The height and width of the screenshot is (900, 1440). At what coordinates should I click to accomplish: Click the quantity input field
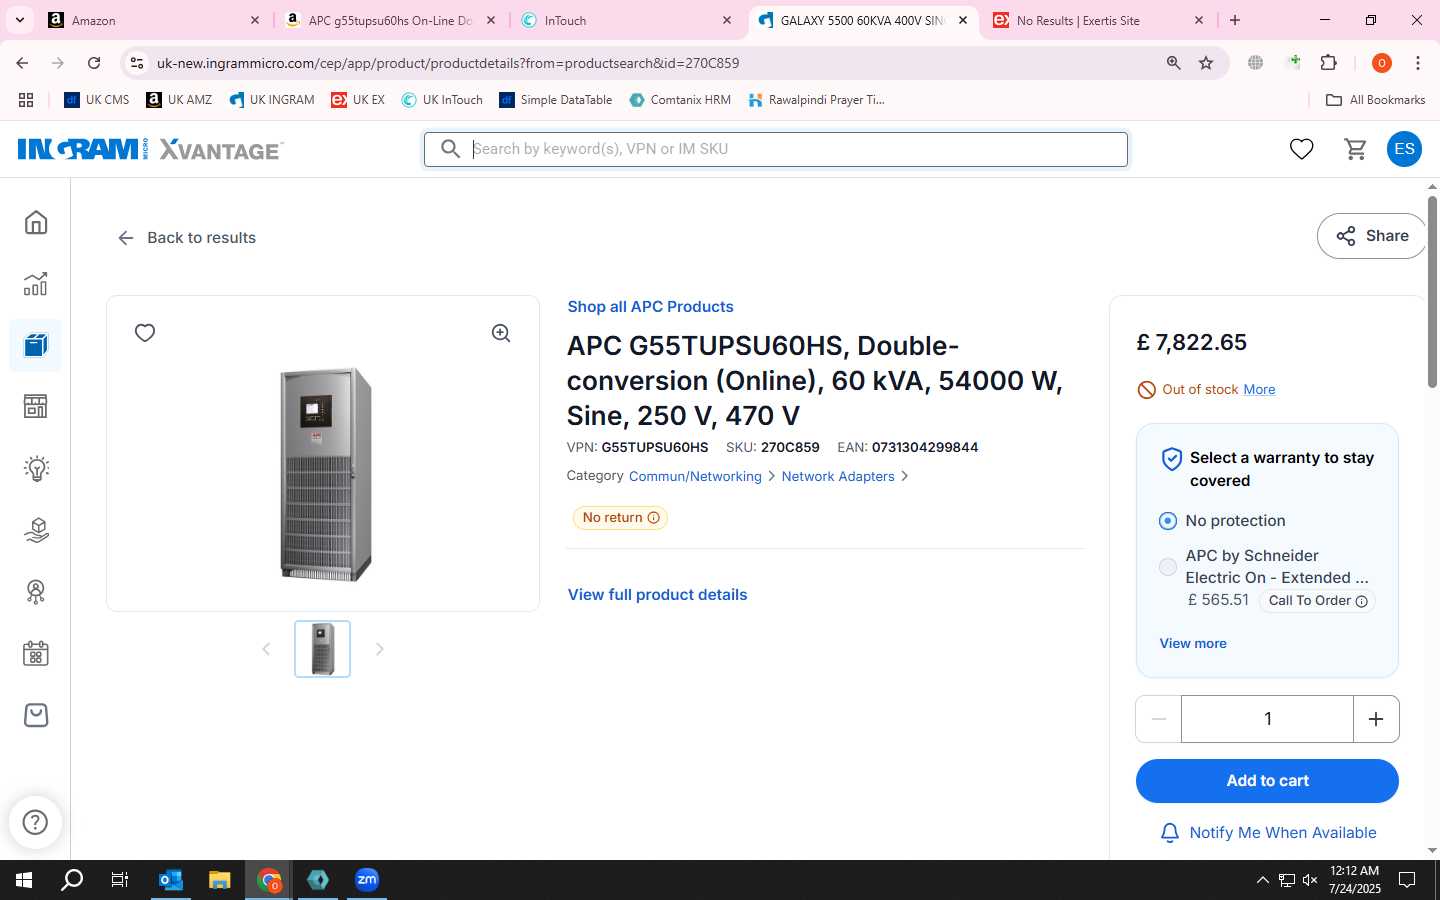1267,719
